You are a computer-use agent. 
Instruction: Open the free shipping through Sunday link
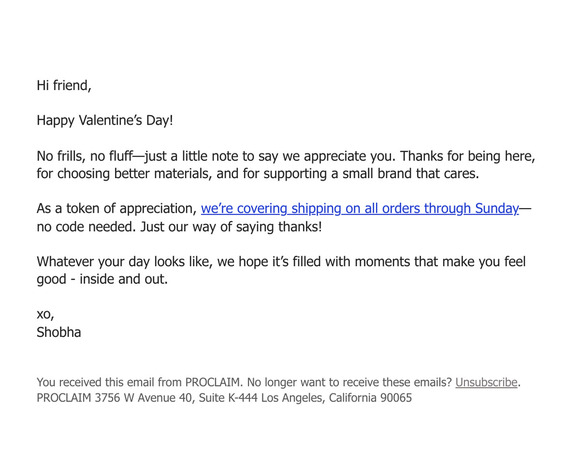[360, 209]
